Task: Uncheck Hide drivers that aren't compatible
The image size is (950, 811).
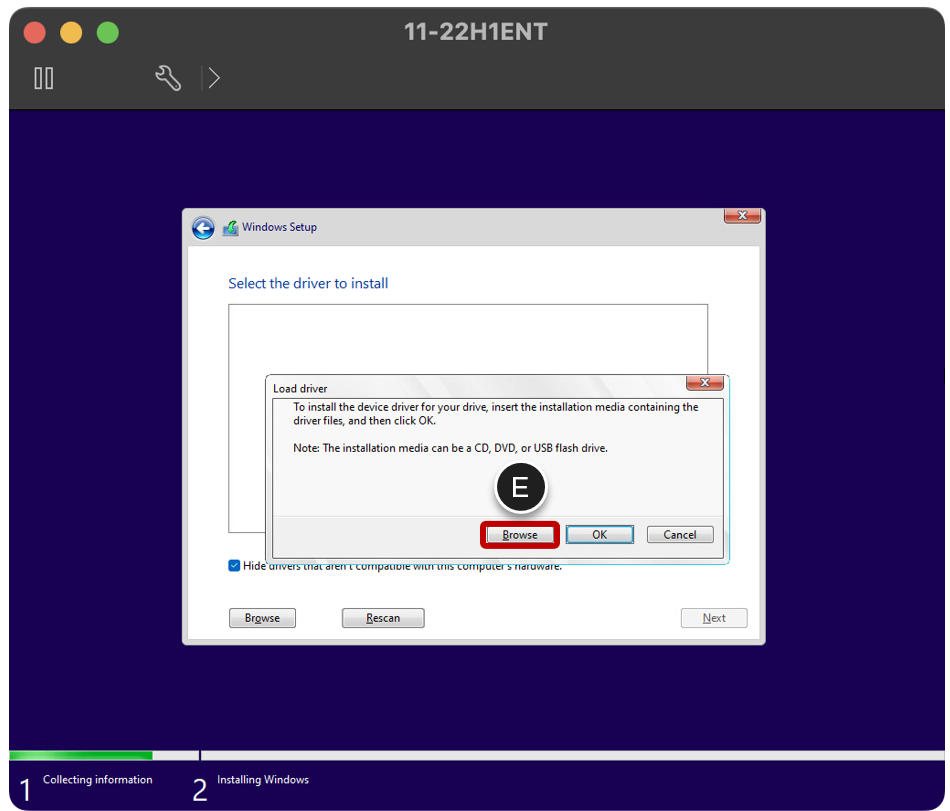Action: (x=234, y=565)
